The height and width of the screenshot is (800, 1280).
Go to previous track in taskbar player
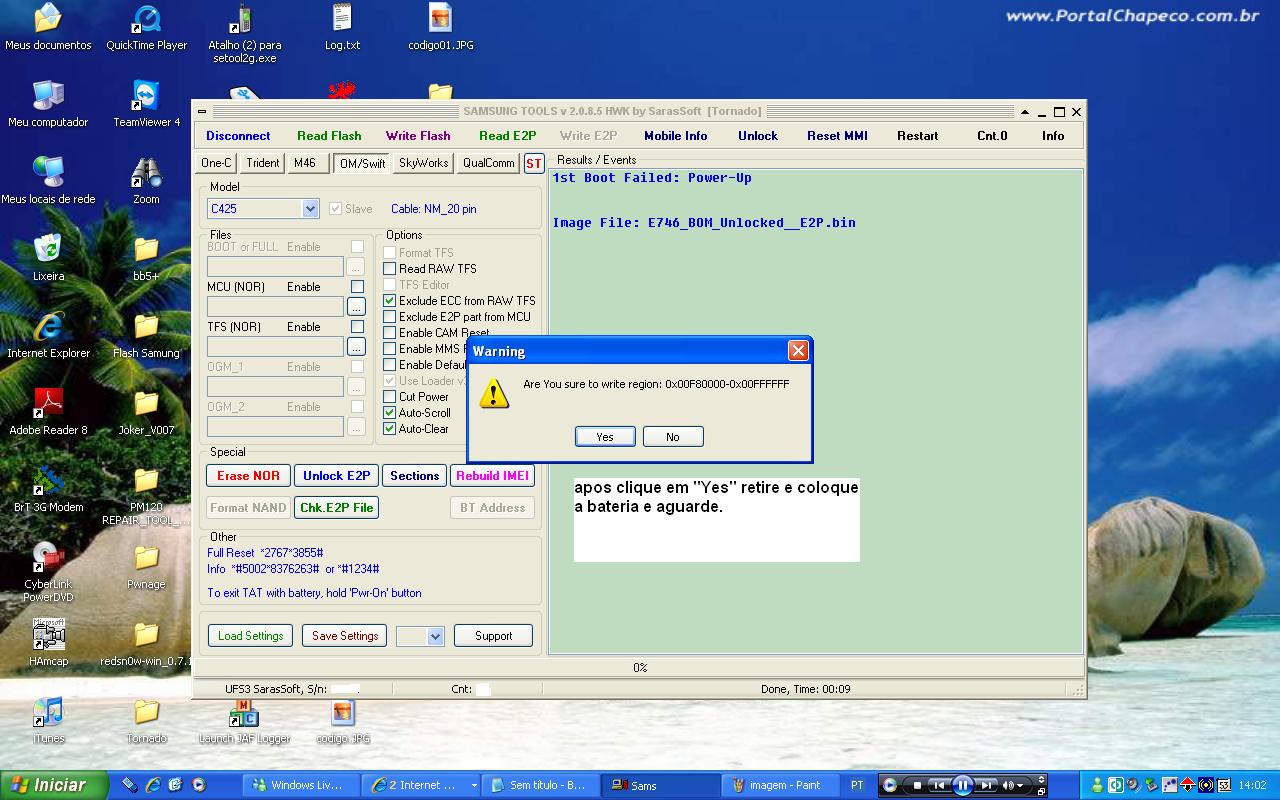[x=938, y=786]
